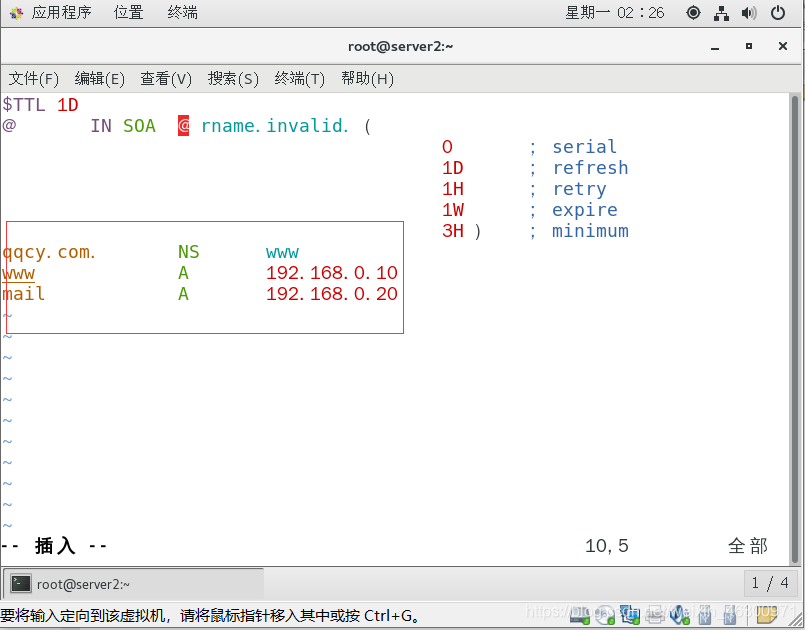The height and width of the screenshot is (630, 805).
Task: Maximize the root@server2 terminal window
Action: click(x=749, y=46)
